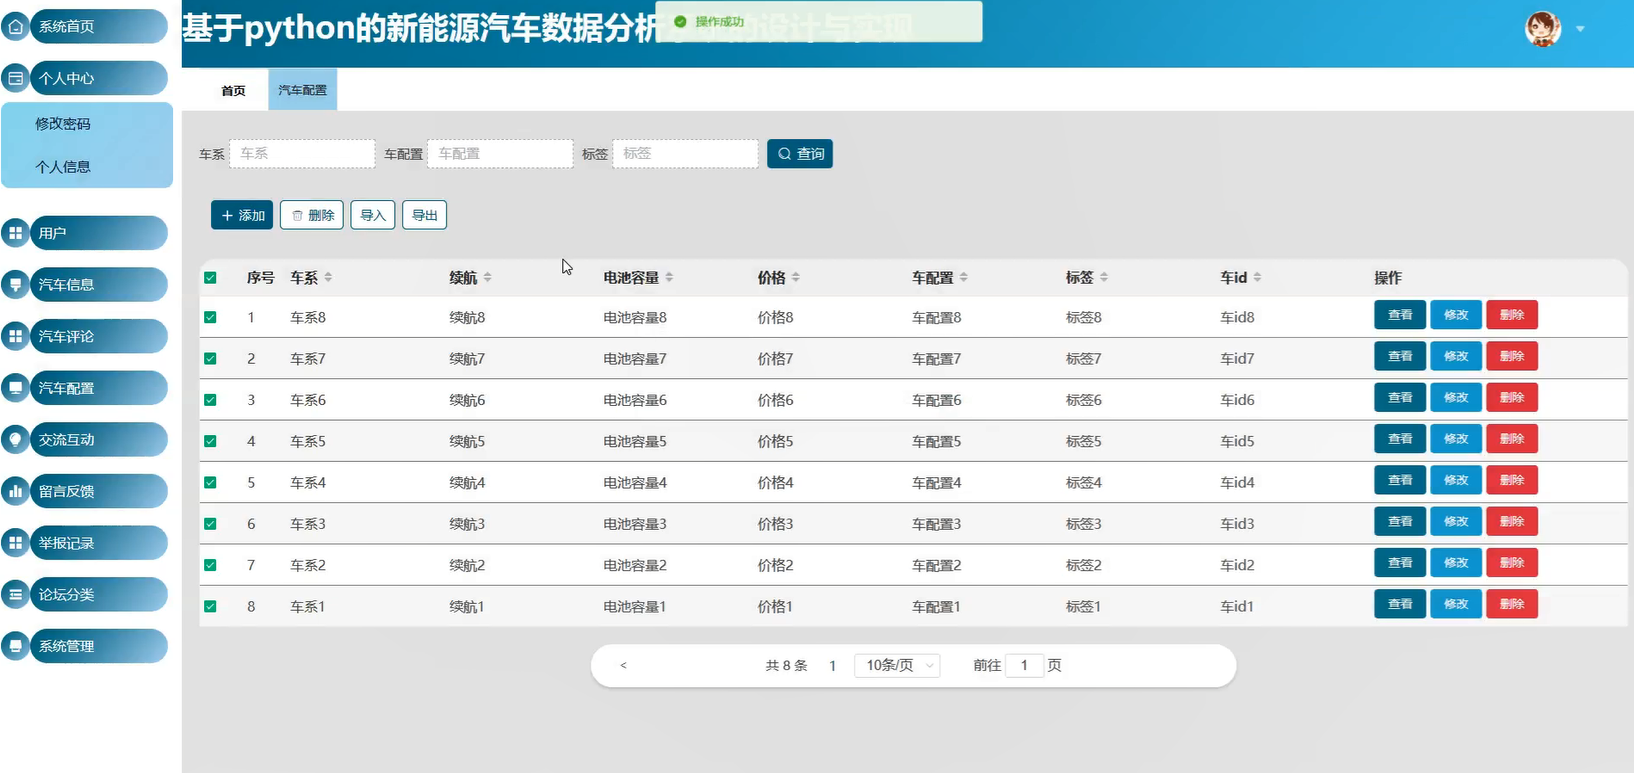Focus the 车配置 search field
The image size is (1634, 773).
coord(500,154)
